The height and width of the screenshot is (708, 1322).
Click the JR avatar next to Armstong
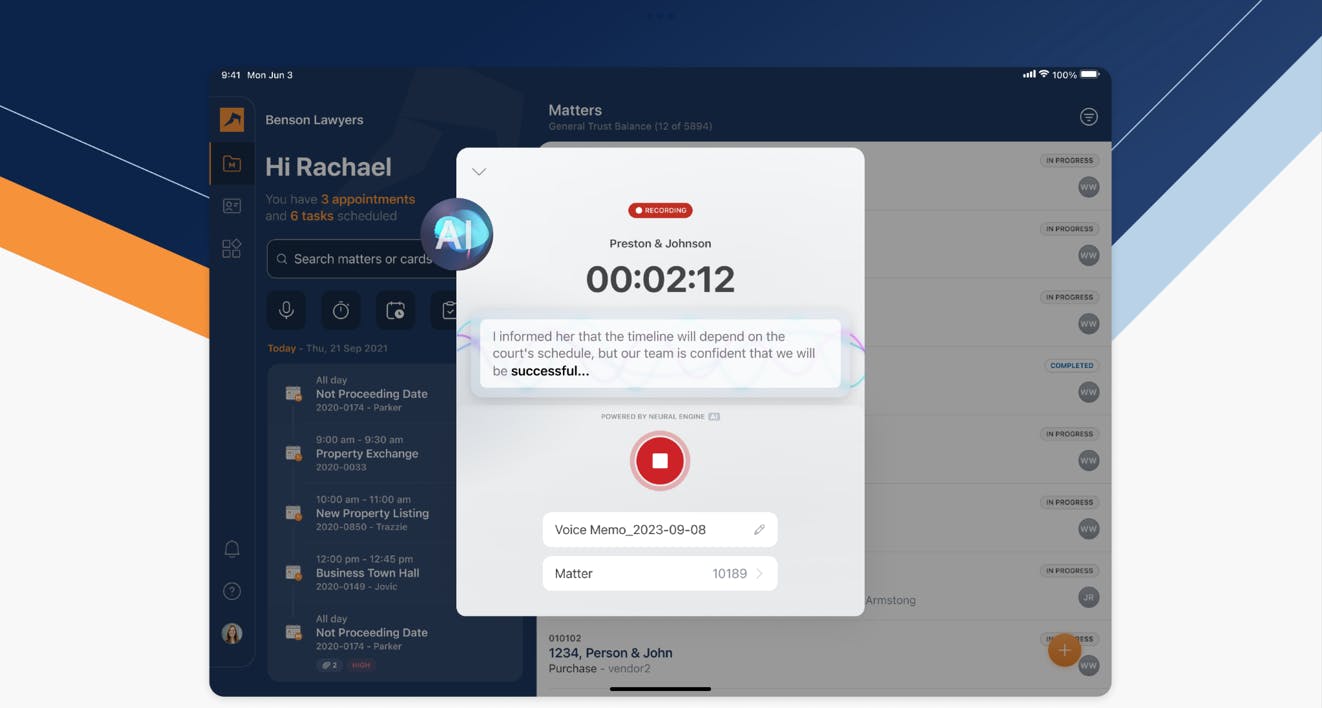point(1089,597)
